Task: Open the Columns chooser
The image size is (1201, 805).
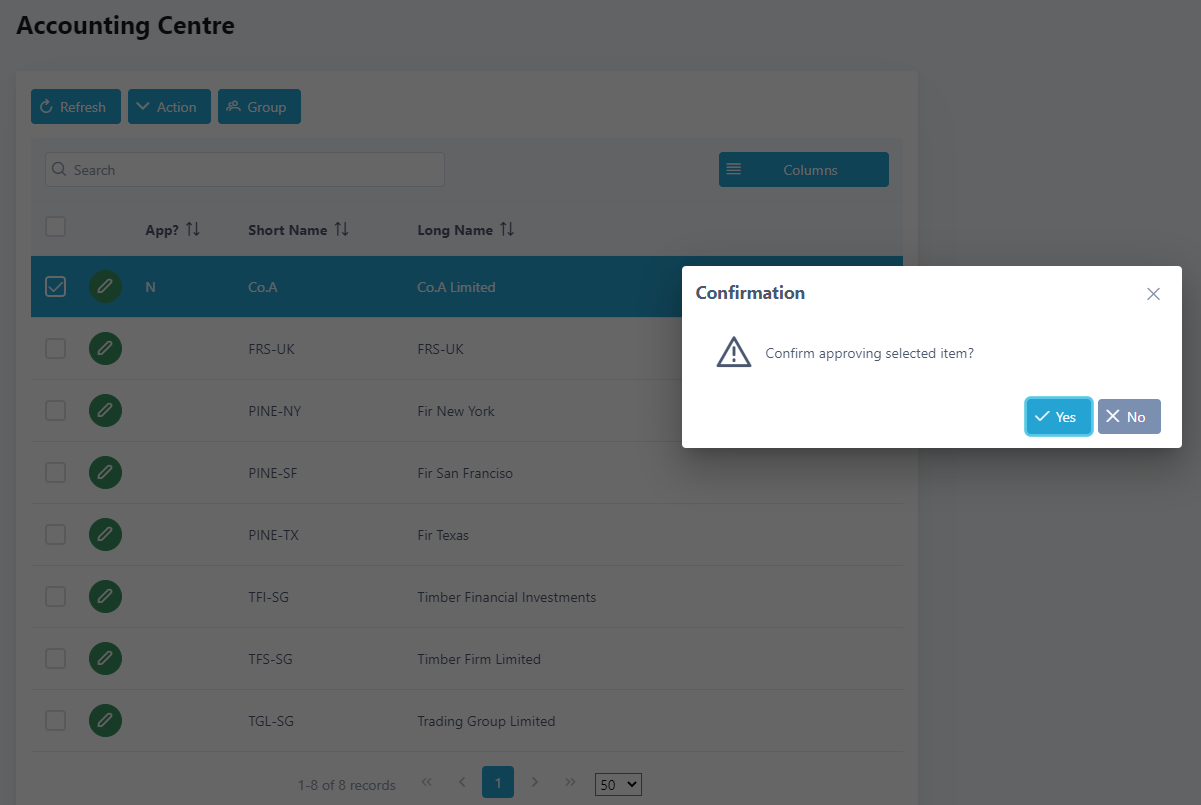Action: 803,170
